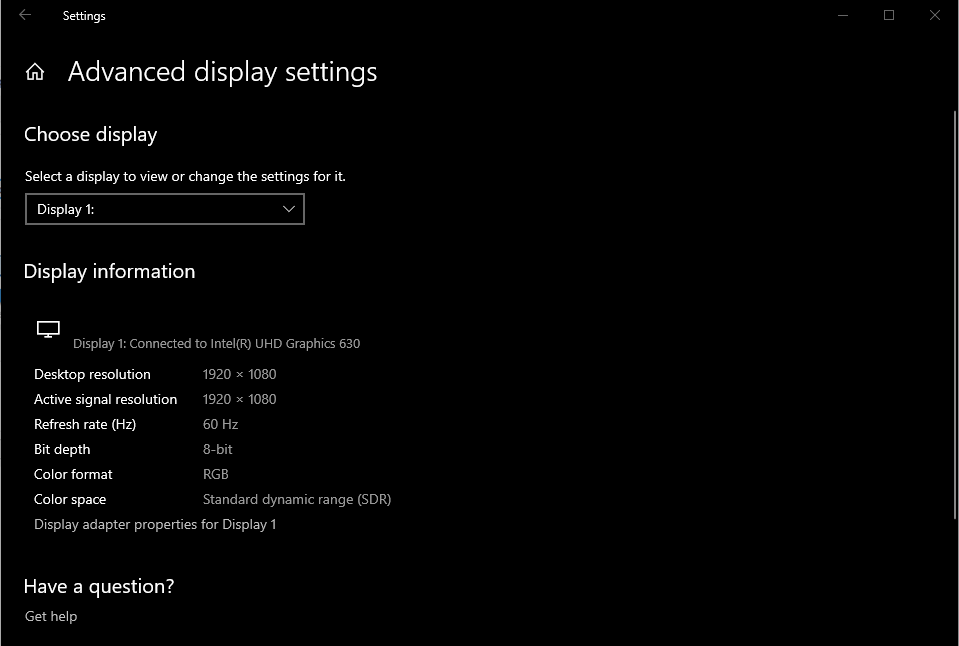Go back using the arrow beside Settings

[x=24, y=15]
